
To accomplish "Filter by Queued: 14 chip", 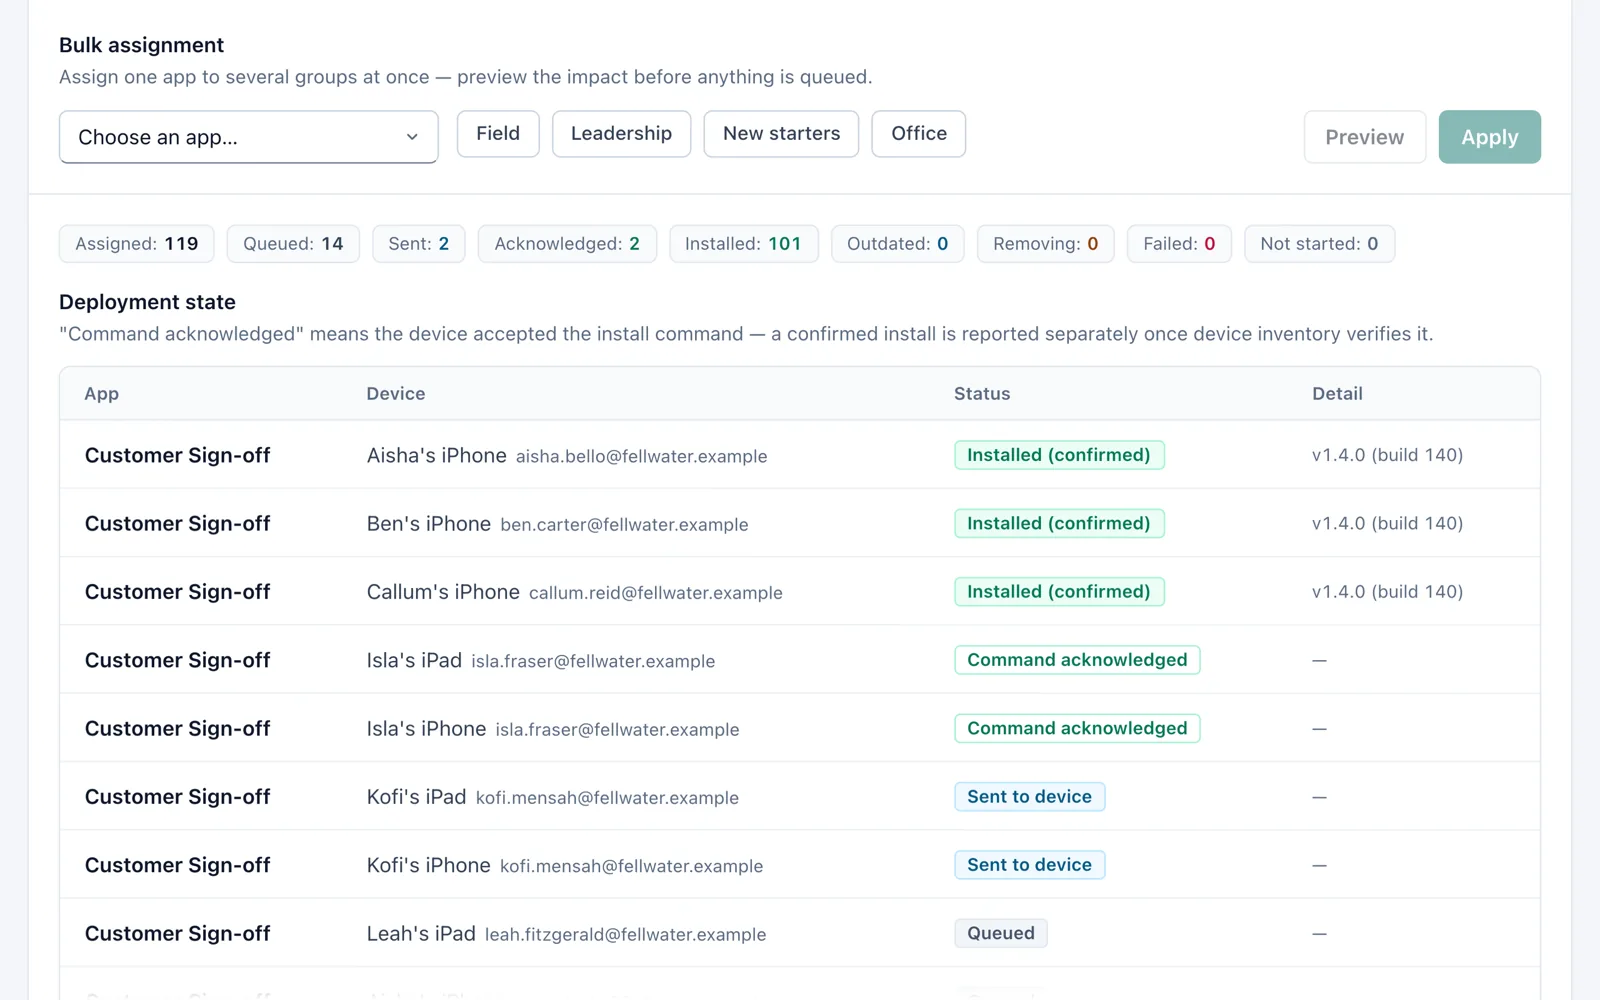I will pos(293,244).
